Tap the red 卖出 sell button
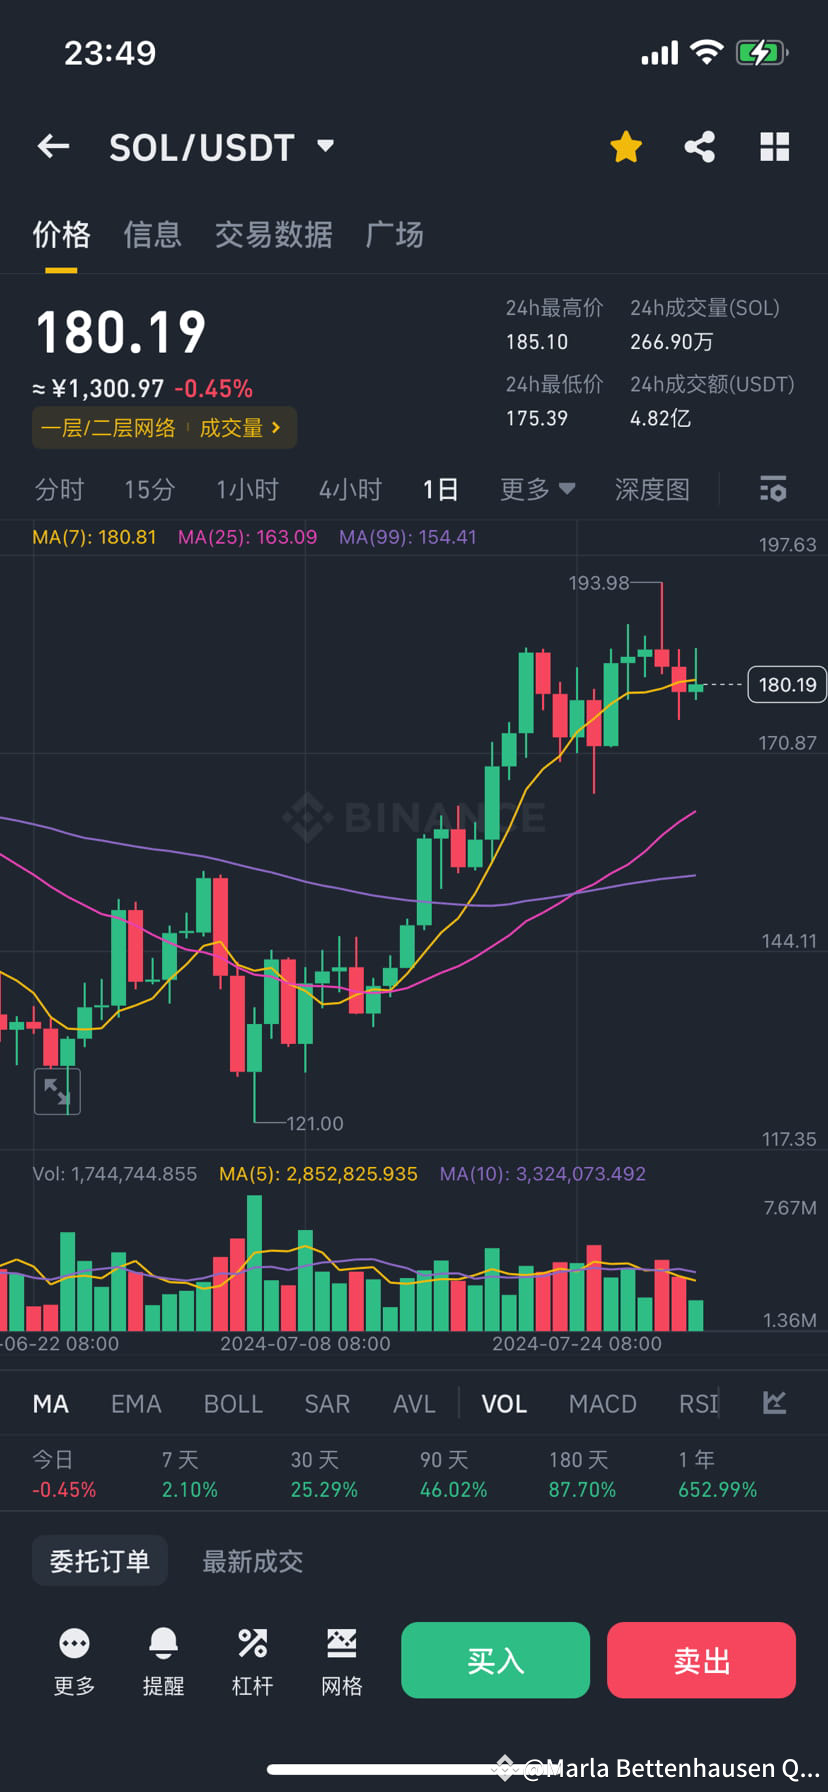The image size is (828, 1792). pyautogui.click(x=701, y=1660)
